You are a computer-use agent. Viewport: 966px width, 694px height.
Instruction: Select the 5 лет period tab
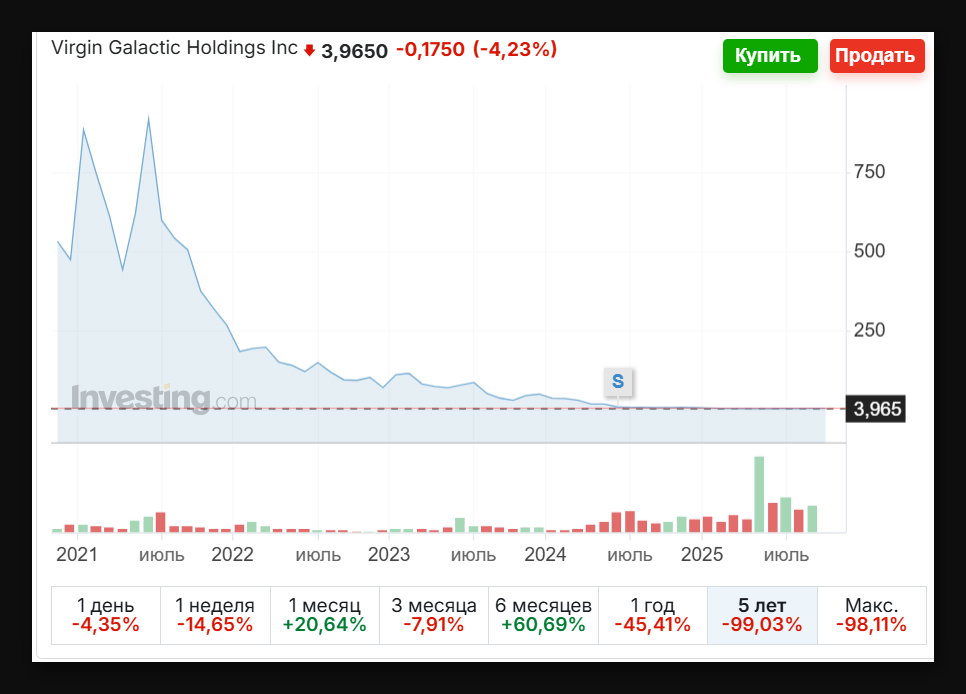click(762, 615)
